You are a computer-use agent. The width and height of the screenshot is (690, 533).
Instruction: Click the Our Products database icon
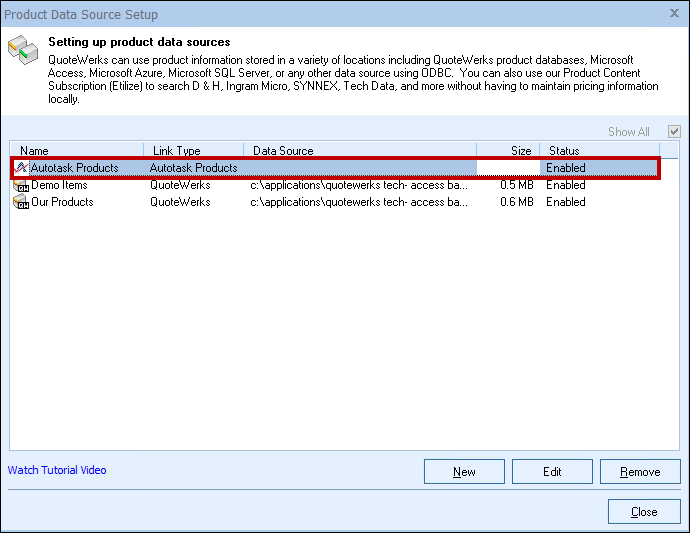21,202
